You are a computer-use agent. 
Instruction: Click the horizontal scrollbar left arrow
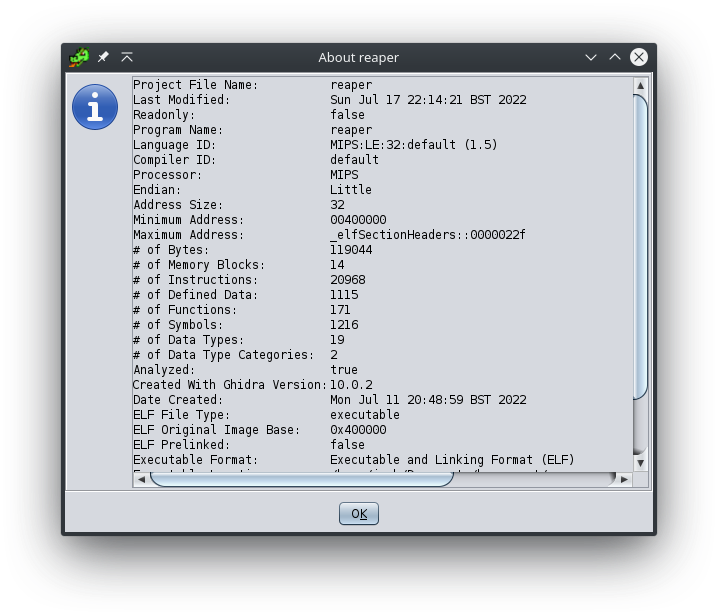(x=141, y=480)
